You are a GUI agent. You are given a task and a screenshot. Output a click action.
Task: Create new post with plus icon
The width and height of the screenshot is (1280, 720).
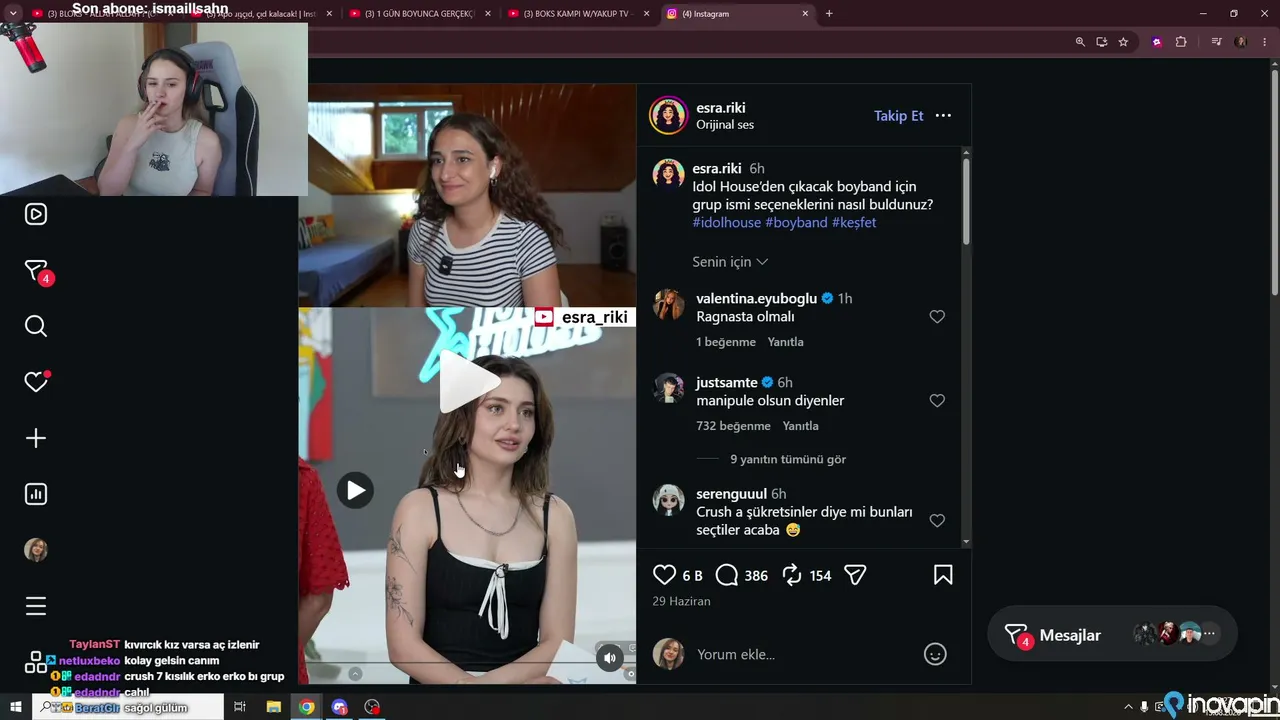[x=36, y=438]
